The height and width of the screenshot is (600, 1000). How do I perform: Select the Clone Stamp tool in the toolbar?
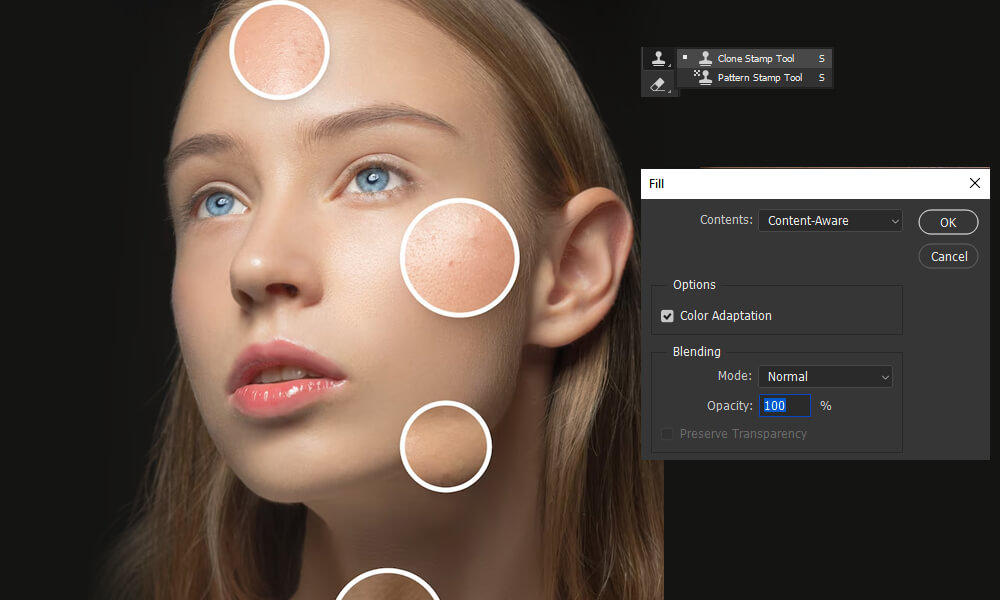[658, 58]
